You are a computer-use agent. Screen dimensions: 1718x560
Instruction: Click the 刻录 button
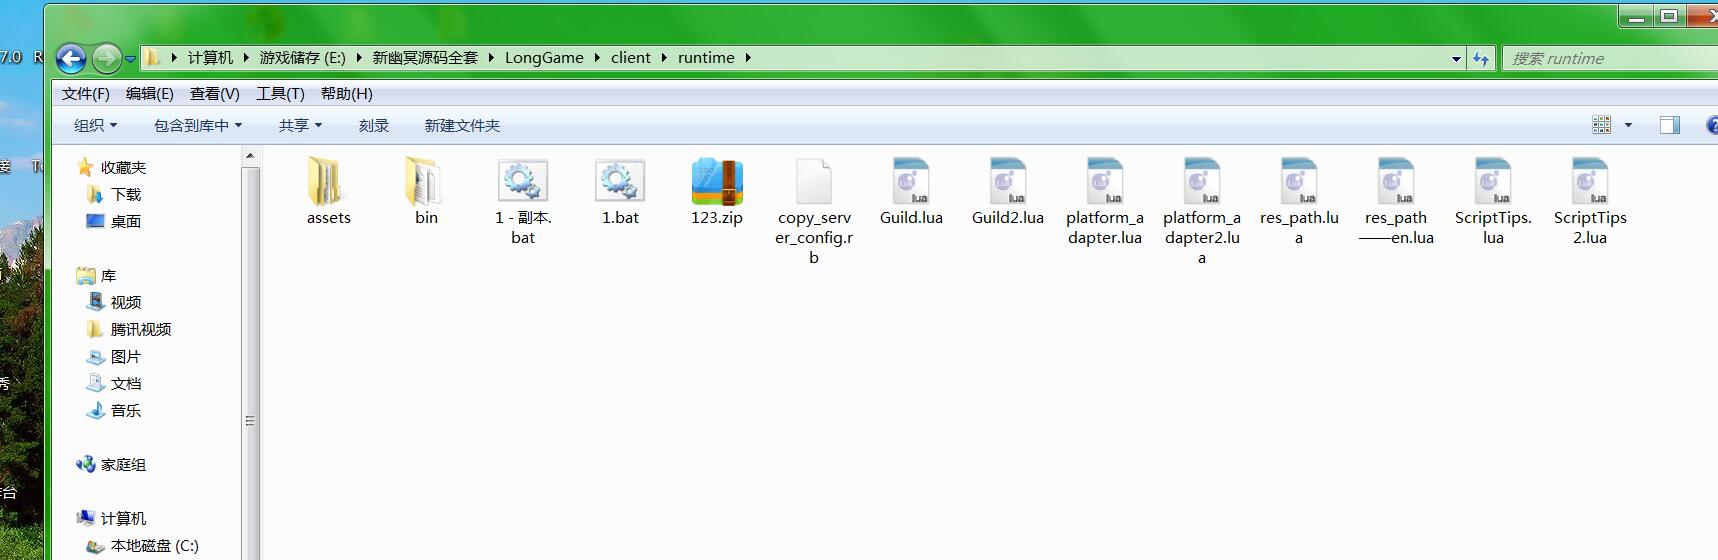[373, 125]
